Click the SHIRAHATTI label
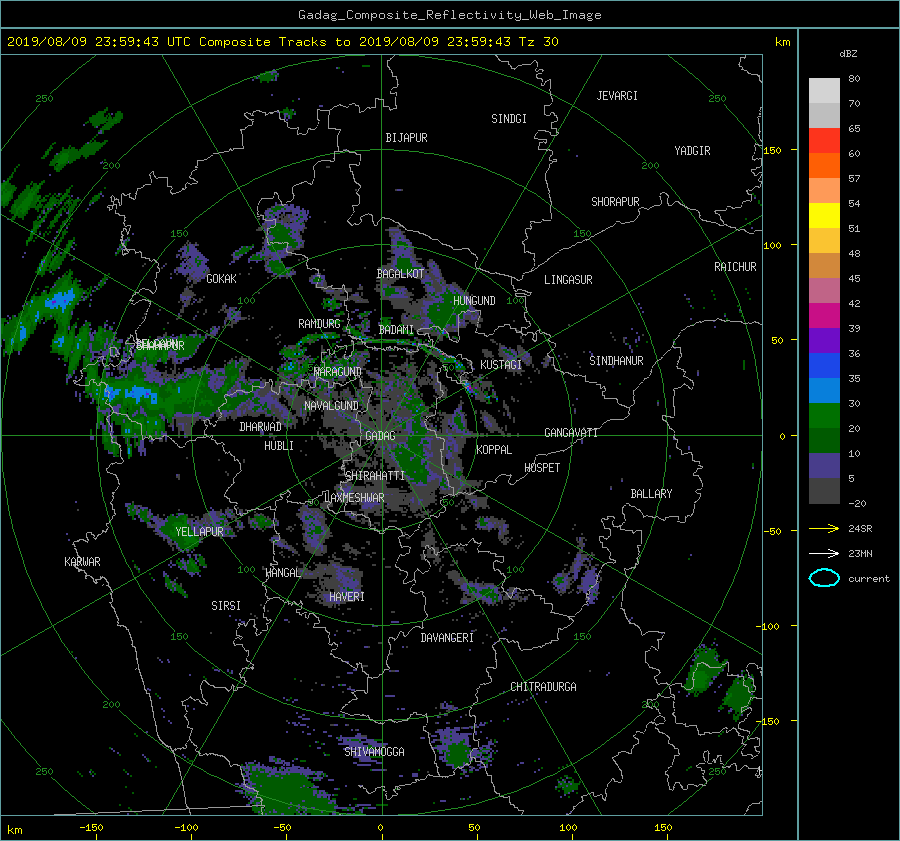 [375, 476]
